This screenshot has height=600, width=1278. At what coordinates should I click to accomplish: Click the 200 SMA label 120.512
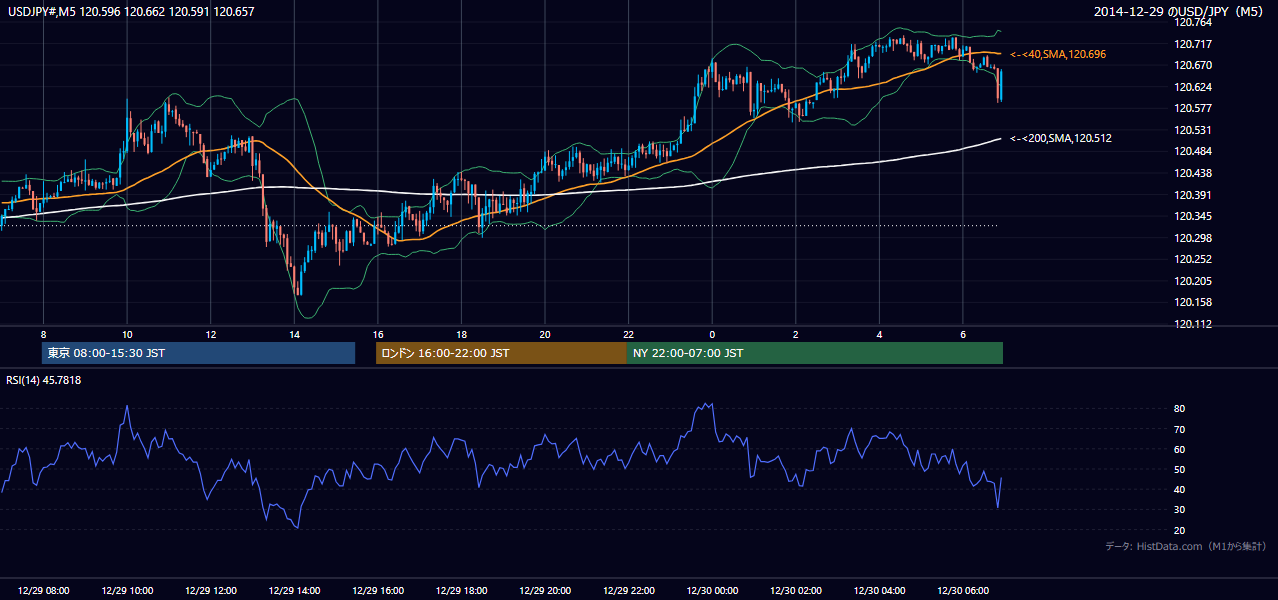(1061, 138)
